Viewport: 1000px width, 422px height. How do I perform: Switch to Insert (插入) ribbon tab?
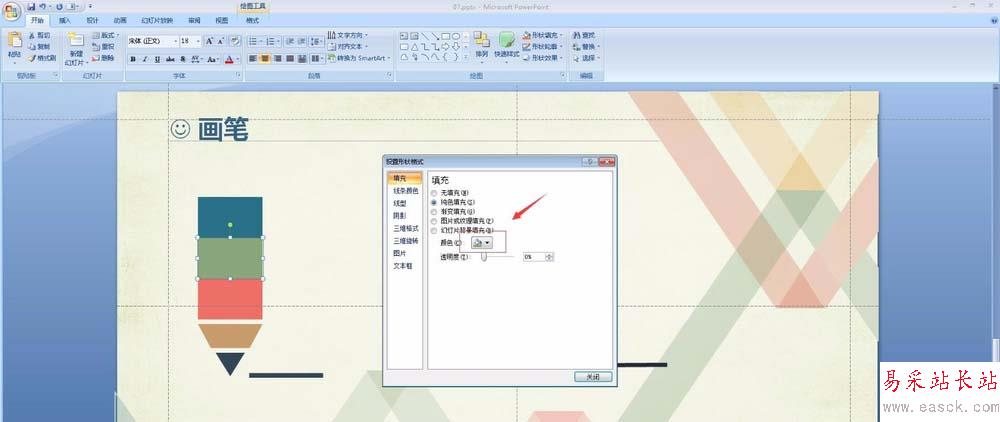(x=64, y=20)
